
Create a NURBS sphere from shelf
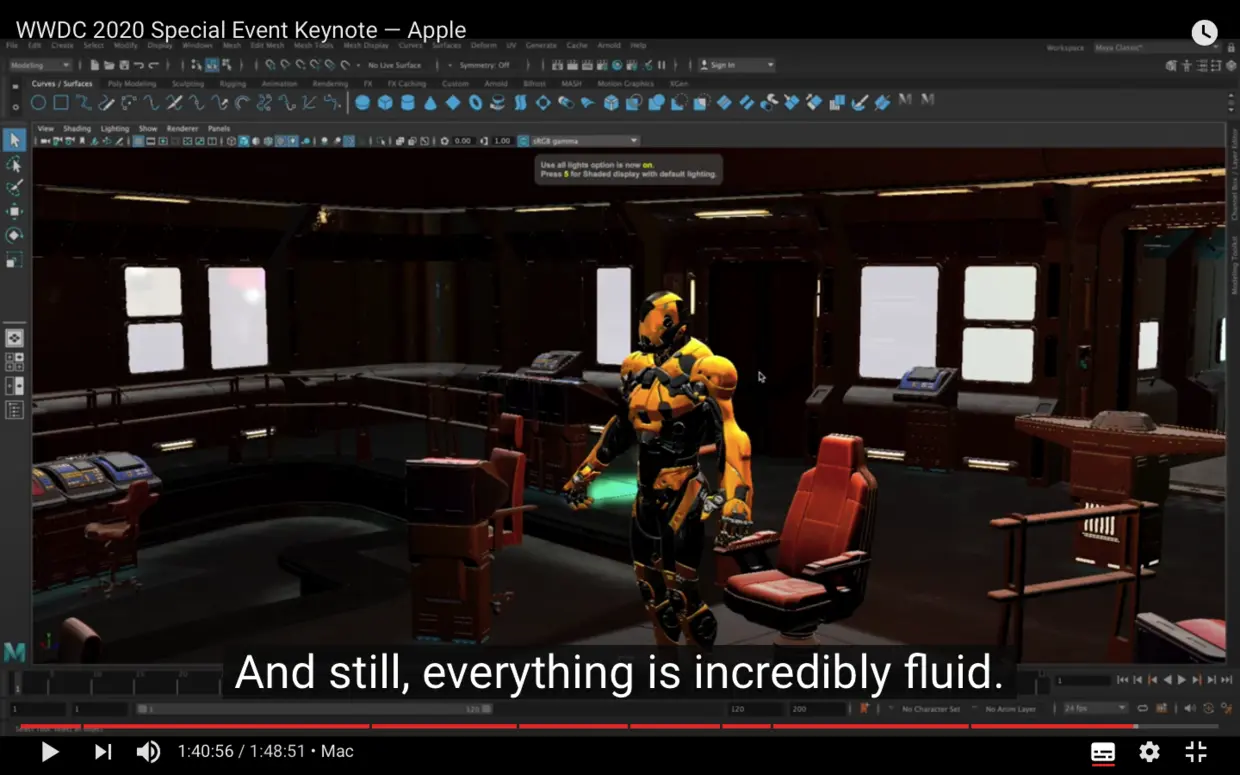[x=362, y=103]
